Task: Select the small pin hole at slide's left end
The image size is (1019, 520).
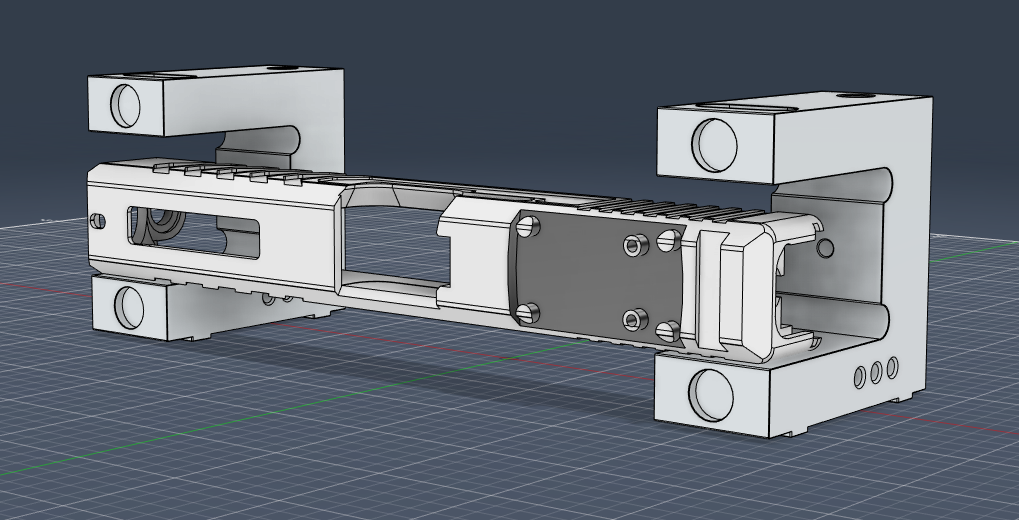Action: (x=97, y=219)
